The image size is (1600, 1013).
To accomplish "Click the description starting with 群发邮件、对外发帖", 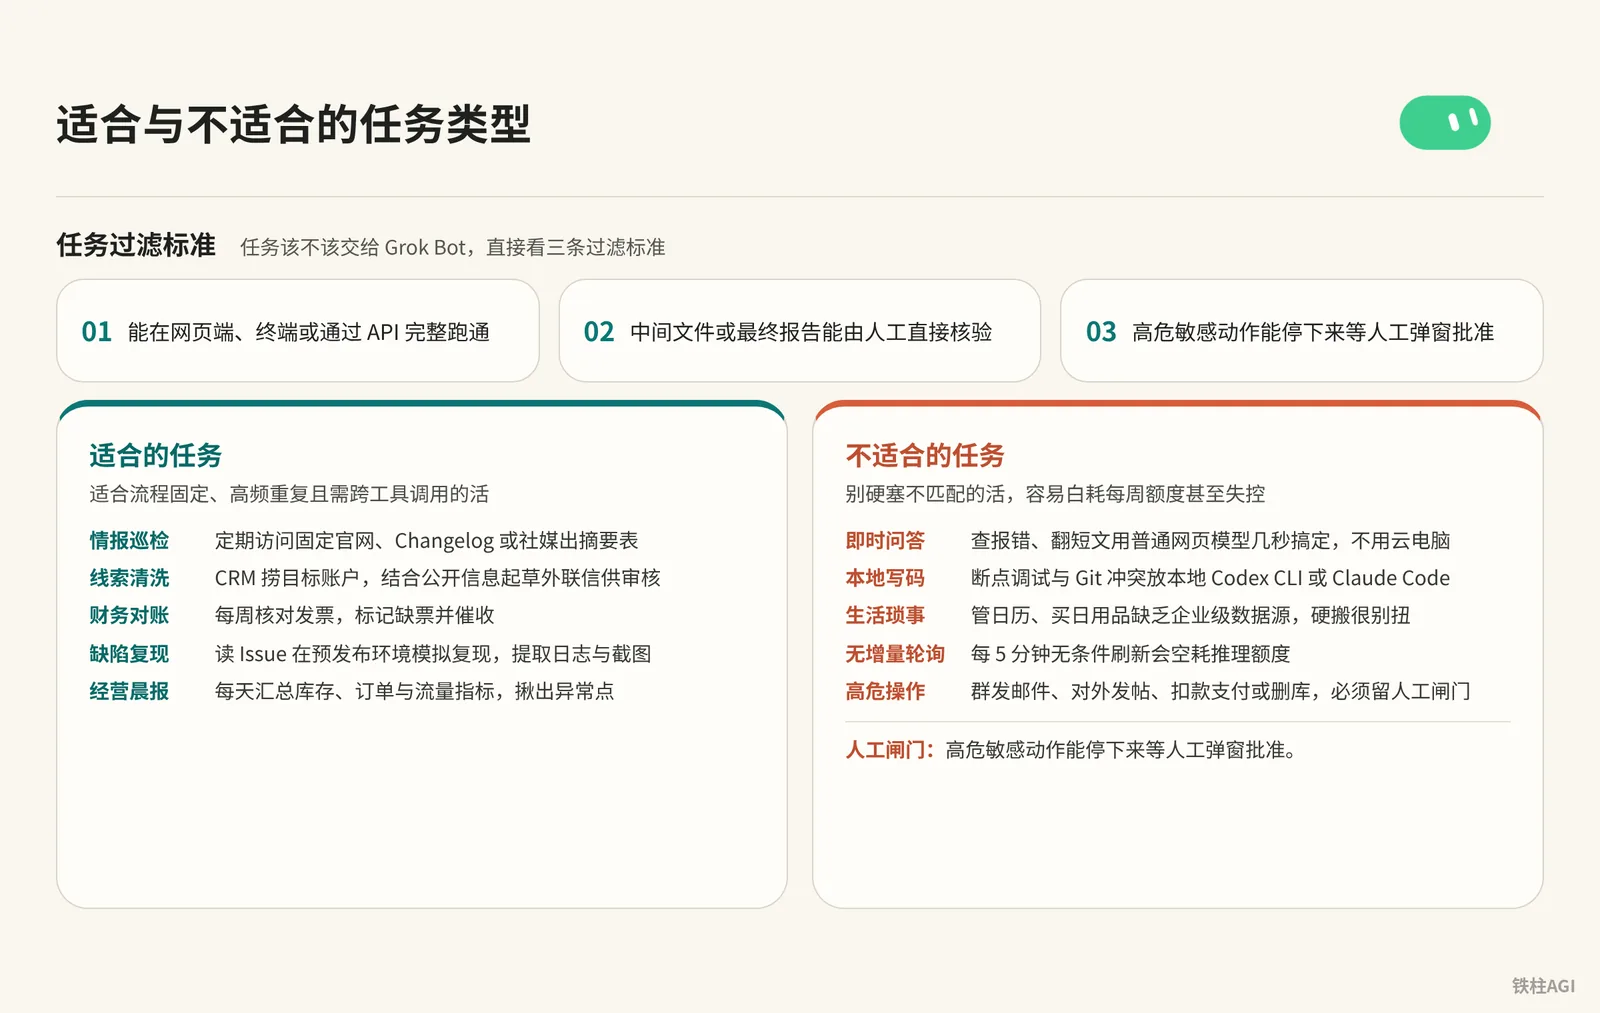I will pos(1221,691).
